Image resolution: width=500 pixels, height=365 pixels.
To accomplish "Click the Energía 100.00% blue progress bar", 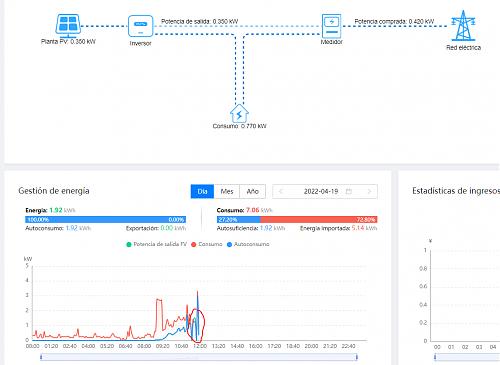I will click(x=105, y=219).
